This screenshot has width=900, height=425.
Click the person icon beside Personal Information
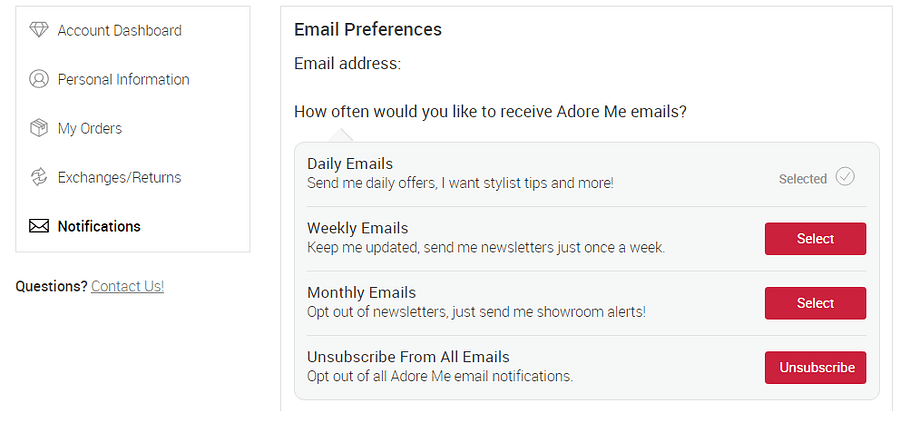39,79
